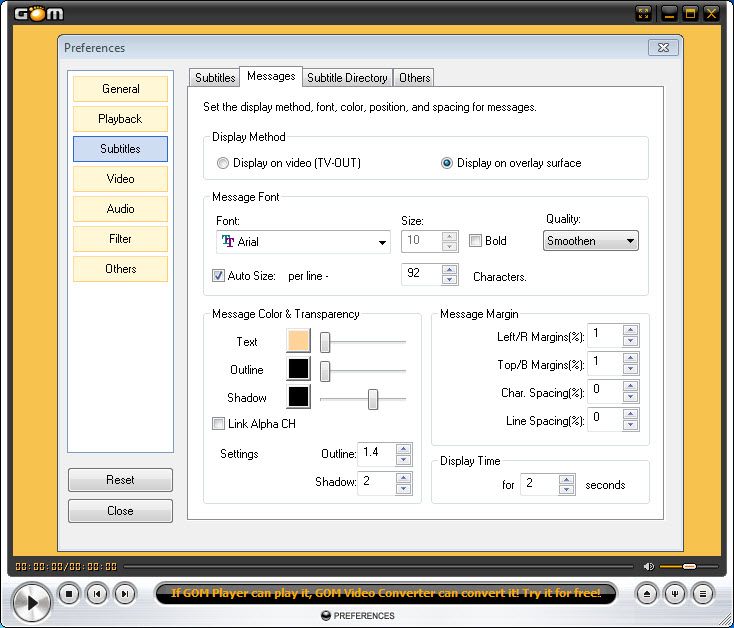
Task: Increase Char. Spacing value
Action: [630, 386]
